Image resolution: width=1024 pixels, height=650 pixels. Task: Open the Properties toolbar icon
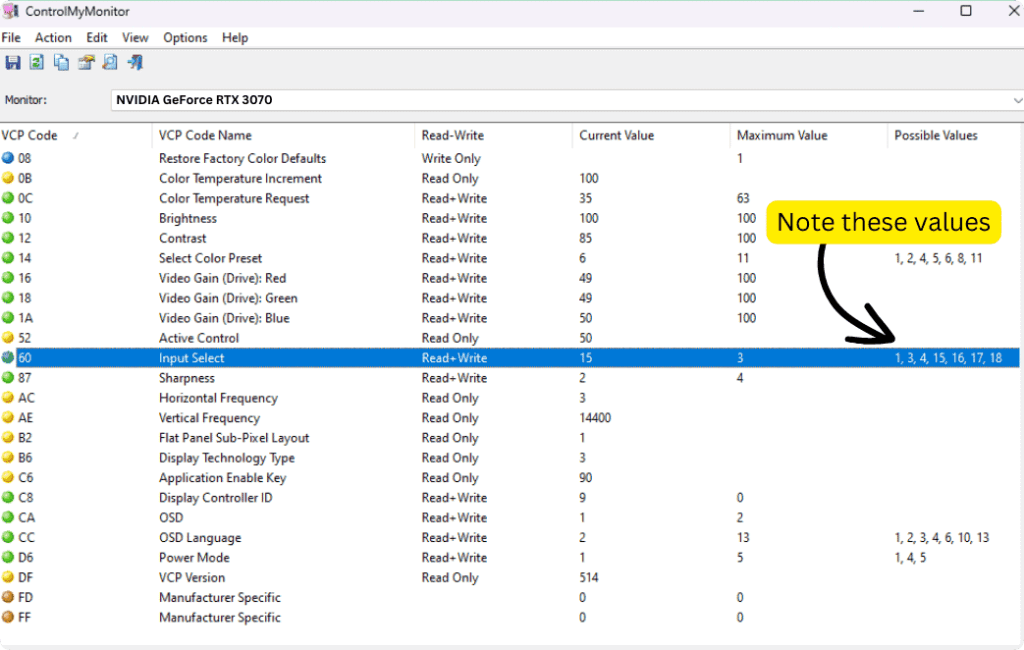pyautogui.click(x=84, y=62)
